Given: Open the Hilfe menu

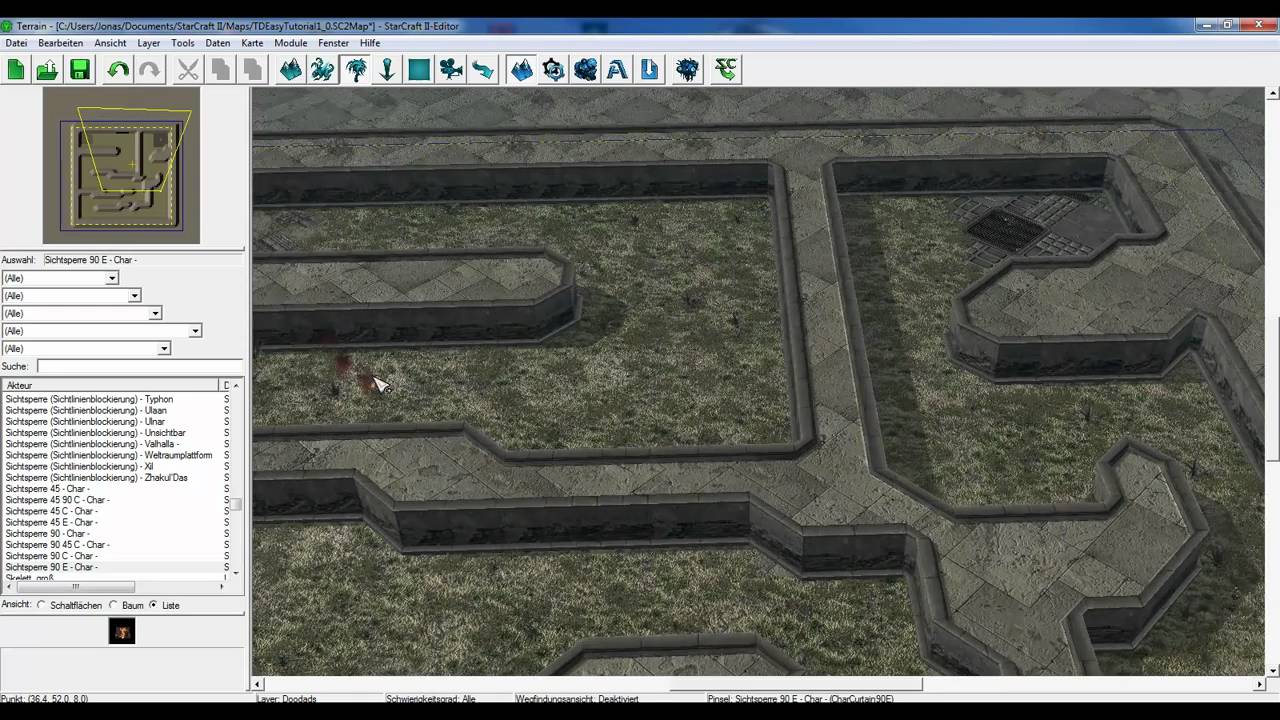Looking at the screenshot, I should pos(370,43).
